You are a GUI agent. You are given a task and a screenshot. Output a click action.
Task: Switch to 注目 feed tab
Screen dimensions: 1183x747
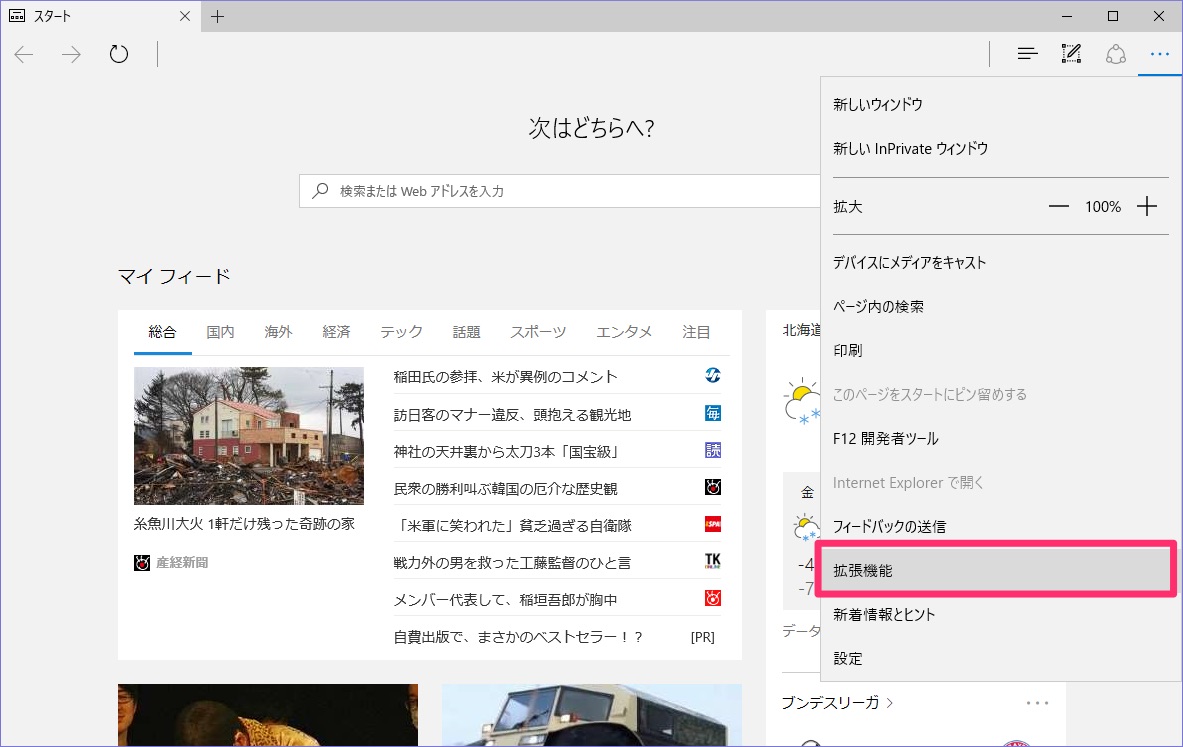pos(696,332)
